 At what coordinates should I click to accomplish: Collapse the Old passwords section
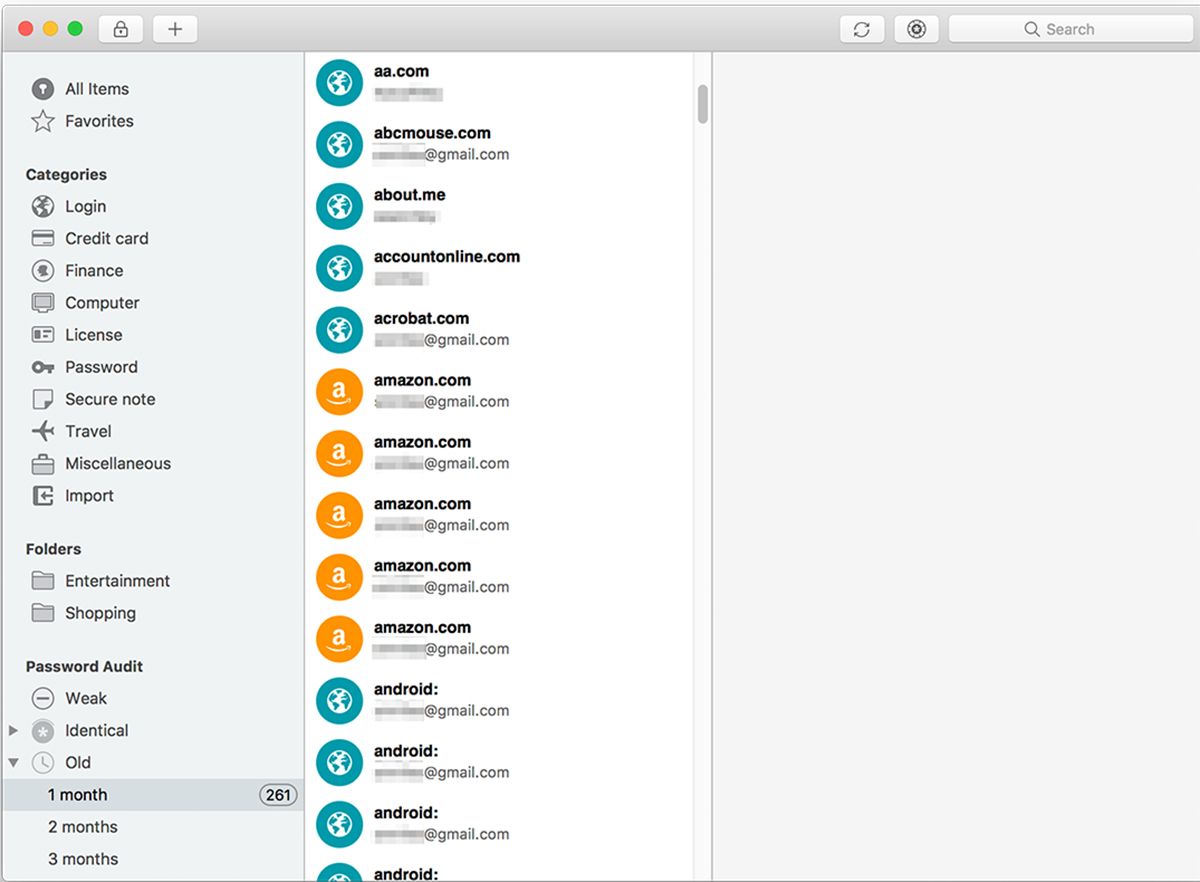click(x=14, y=762)
